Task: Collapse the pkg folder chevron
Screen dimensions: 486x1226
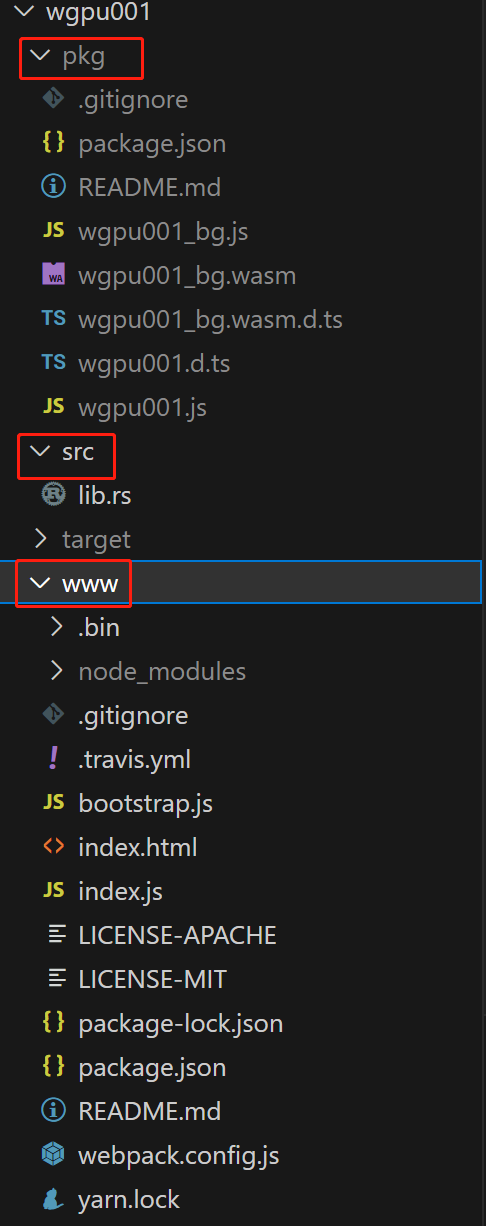Action: click(x=41, y=57)
